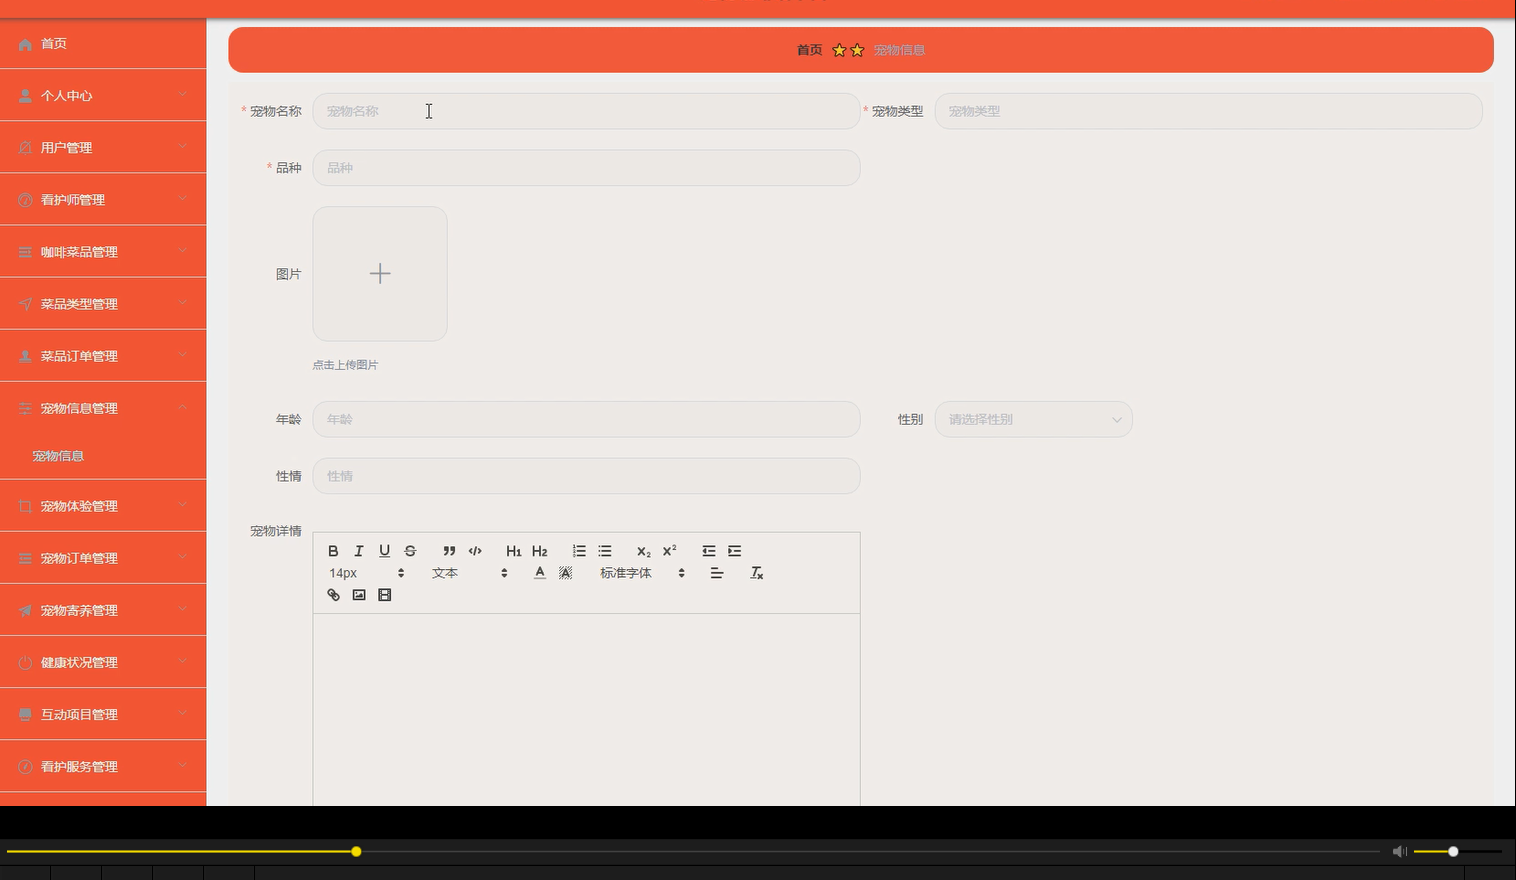Image resolution: width=1516 pixels, height=880 pixels.
Task: Open the text background color picker
Action: coord(566,573)
